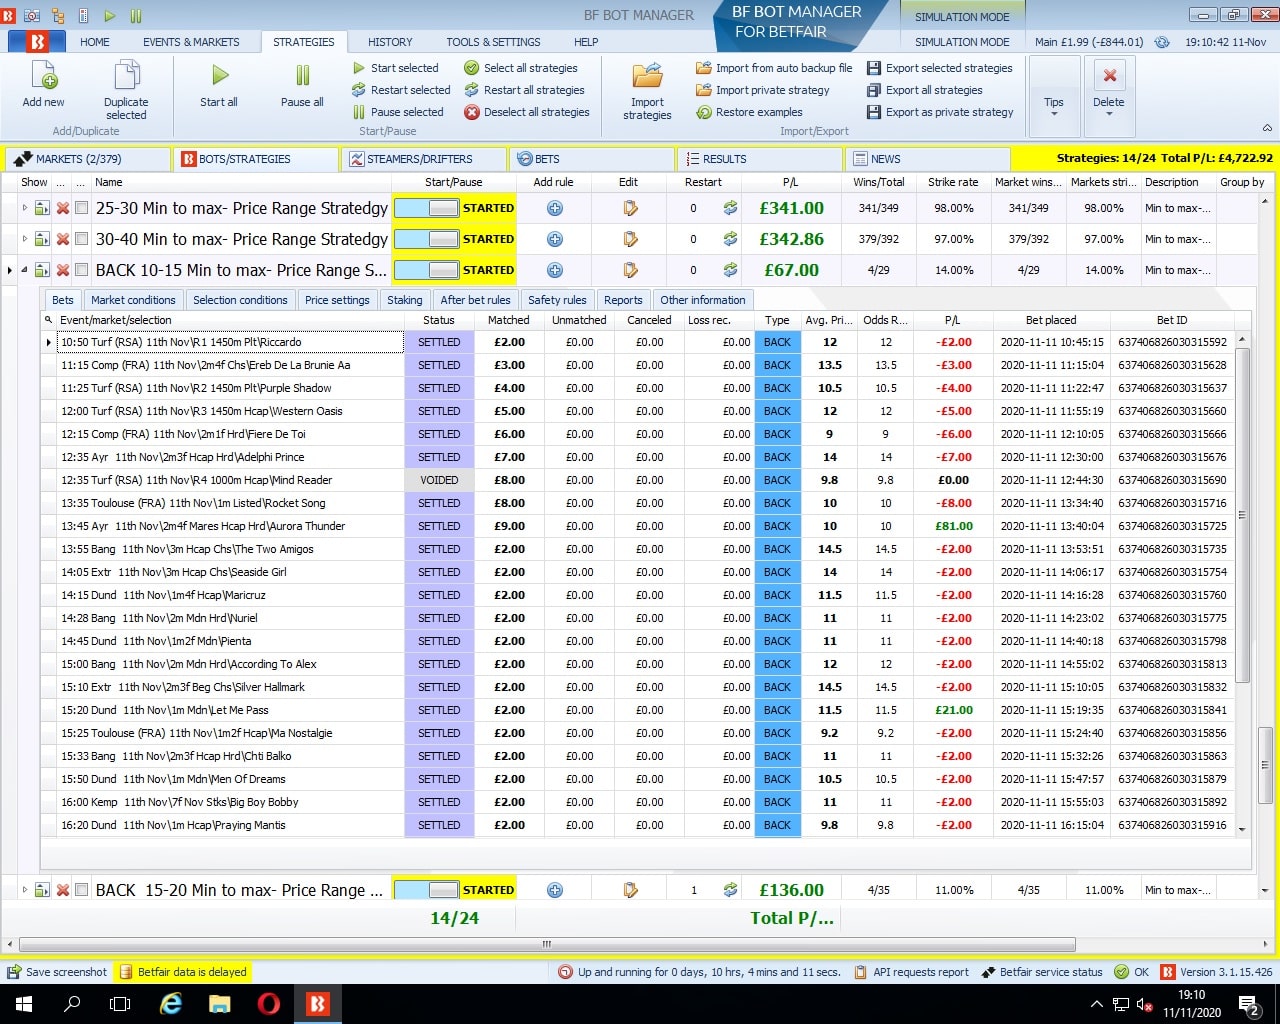
Task: Collapse the ribbon with chevron
Action: [x=1267, y=128]
